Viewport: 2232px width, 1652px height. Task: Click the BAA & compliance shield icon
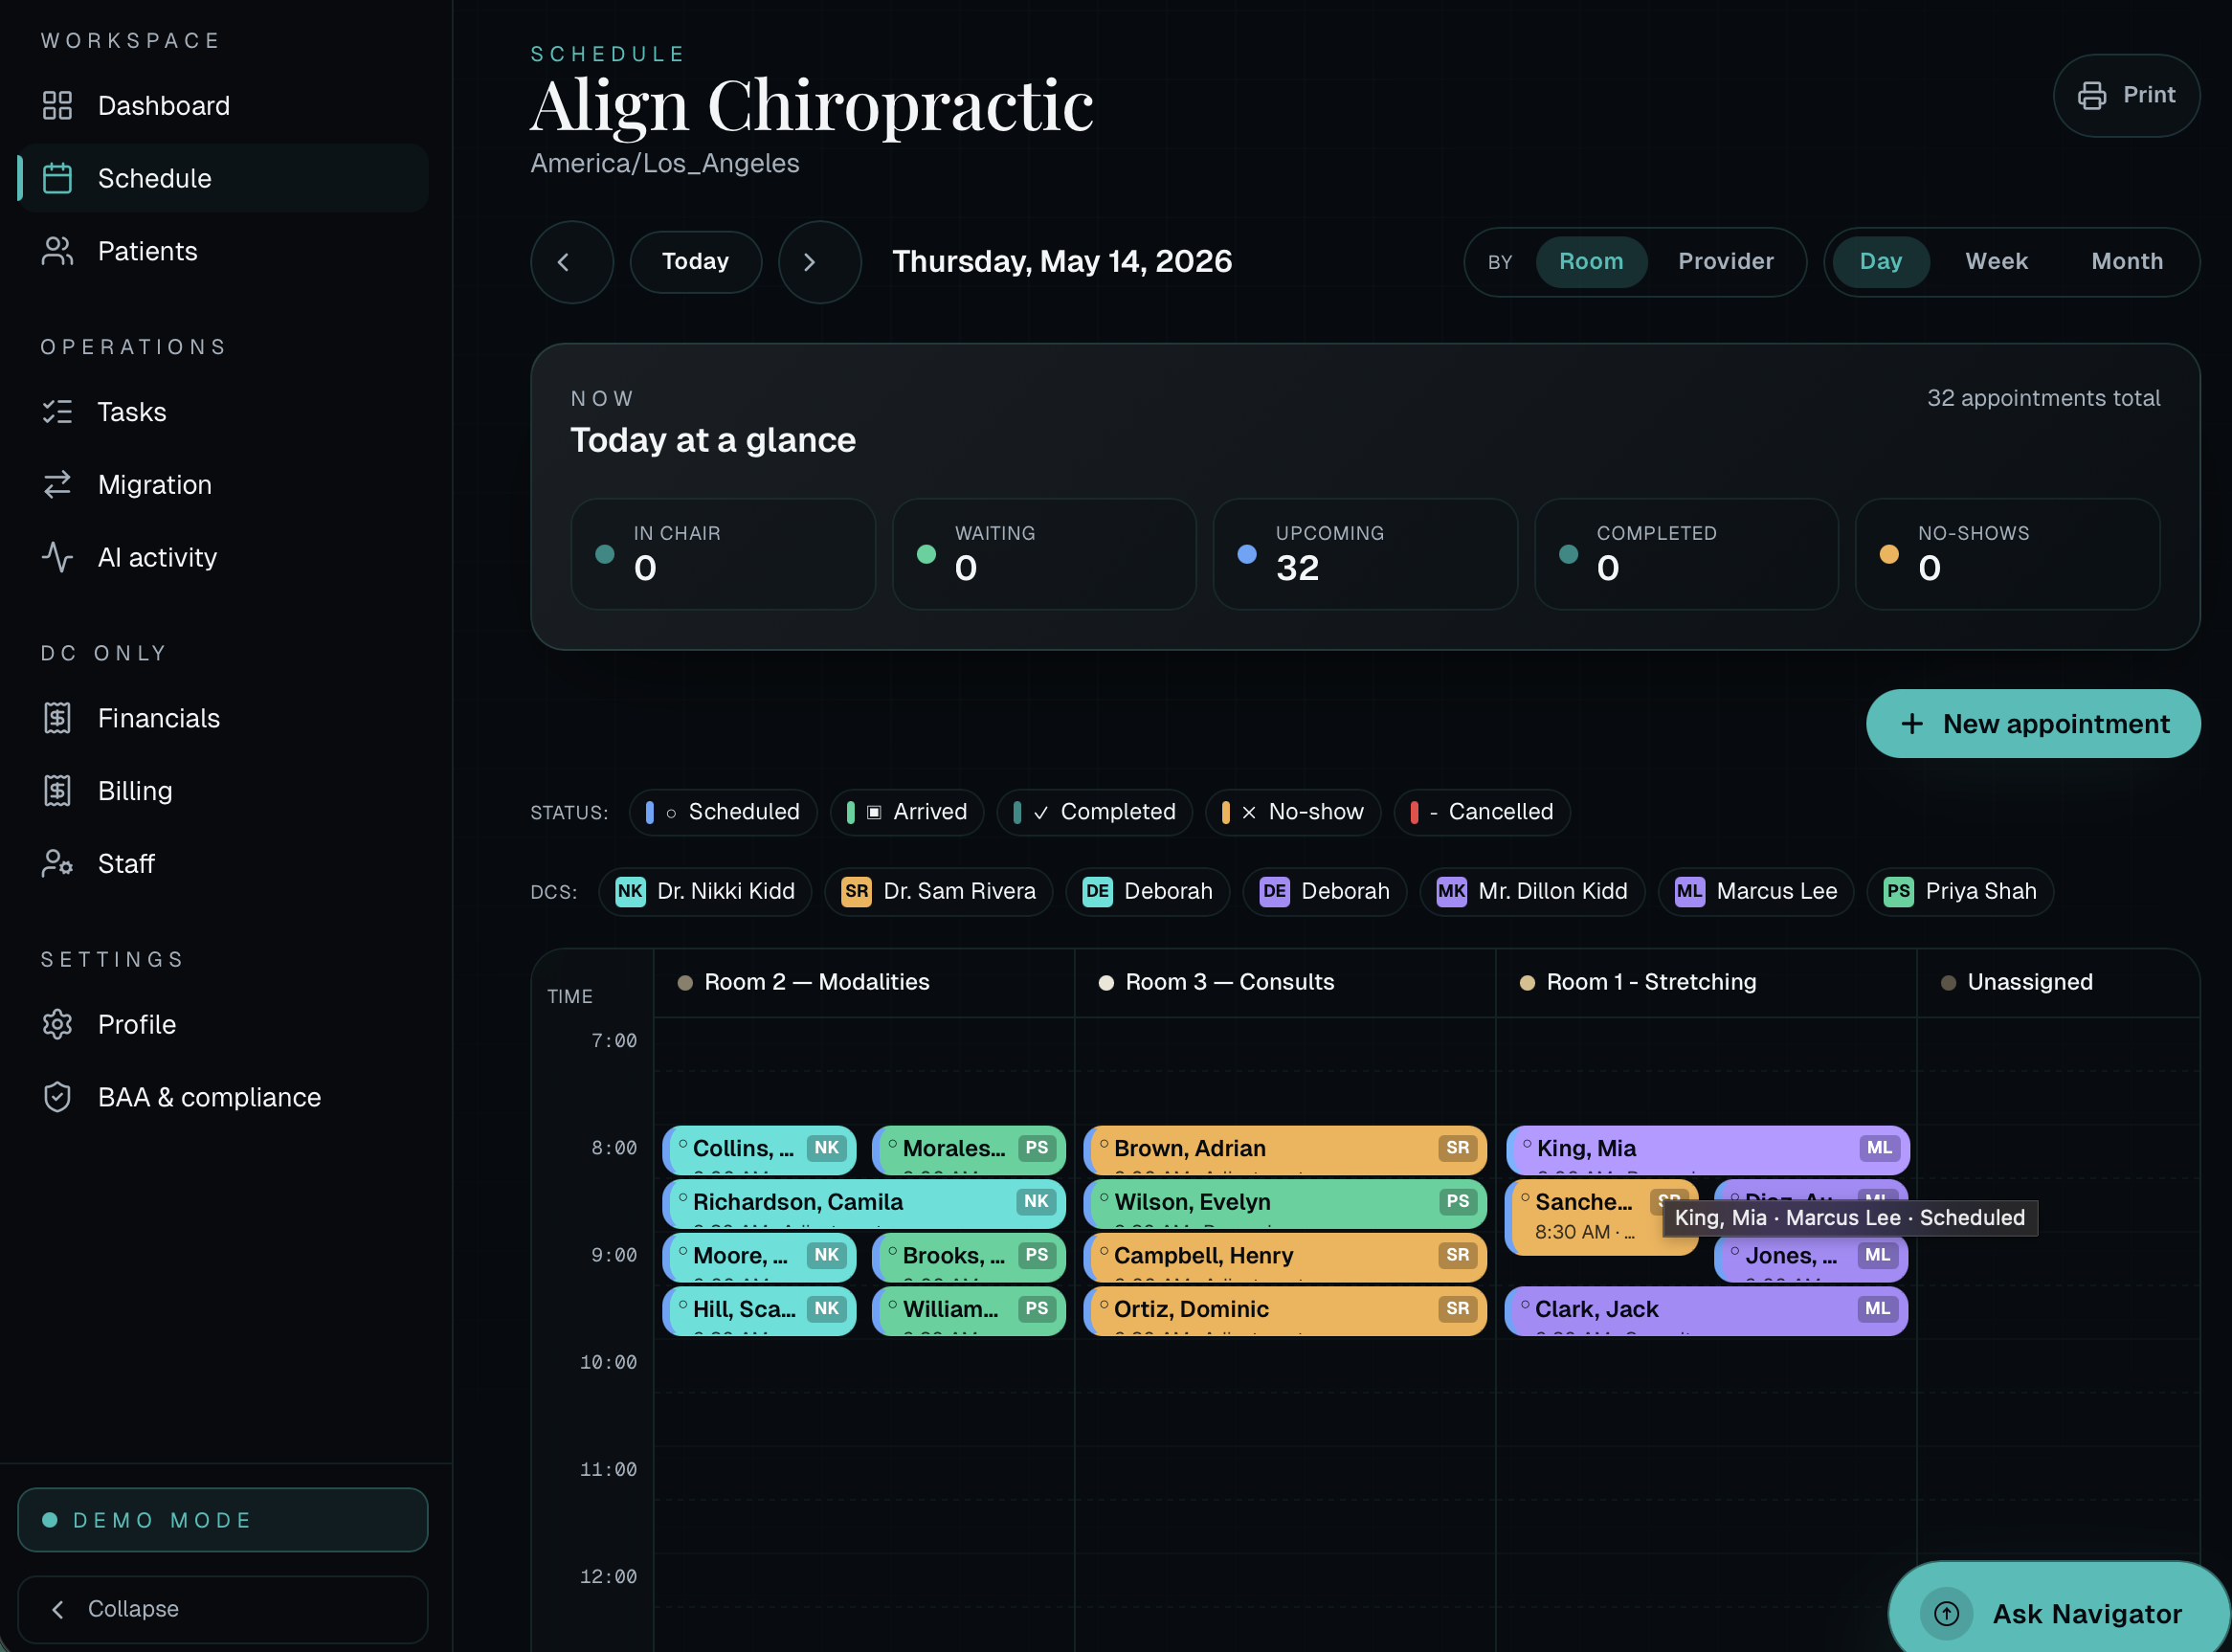57,1097
